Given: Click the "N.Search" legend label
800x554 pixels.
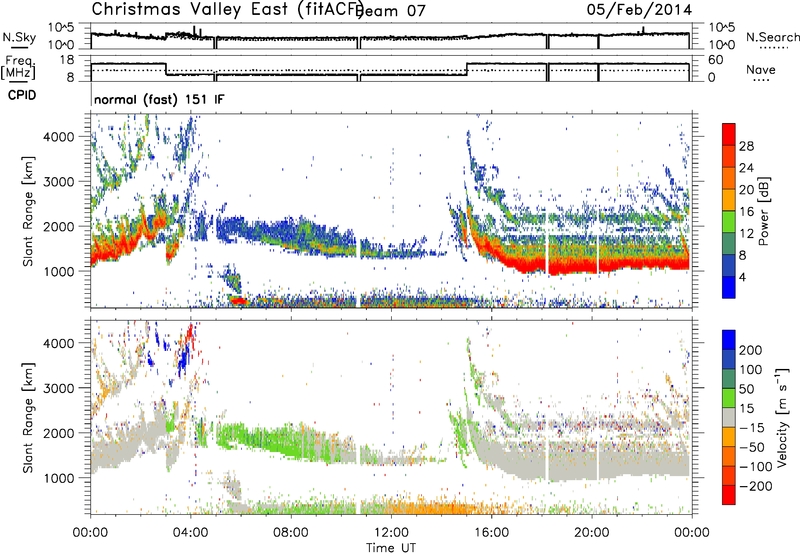Looking at the screenshot, I should click(x=772, y=37).
